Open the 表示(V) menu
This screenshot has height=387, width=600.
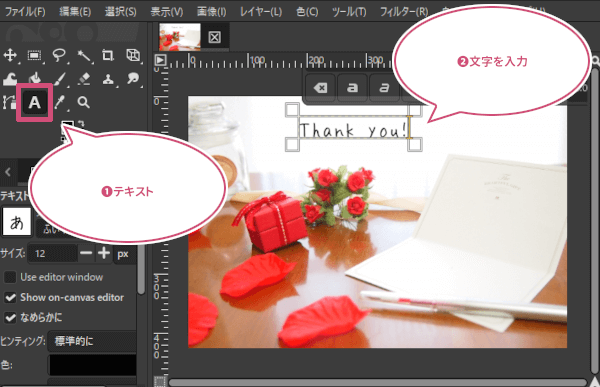[x=166, y=11]
